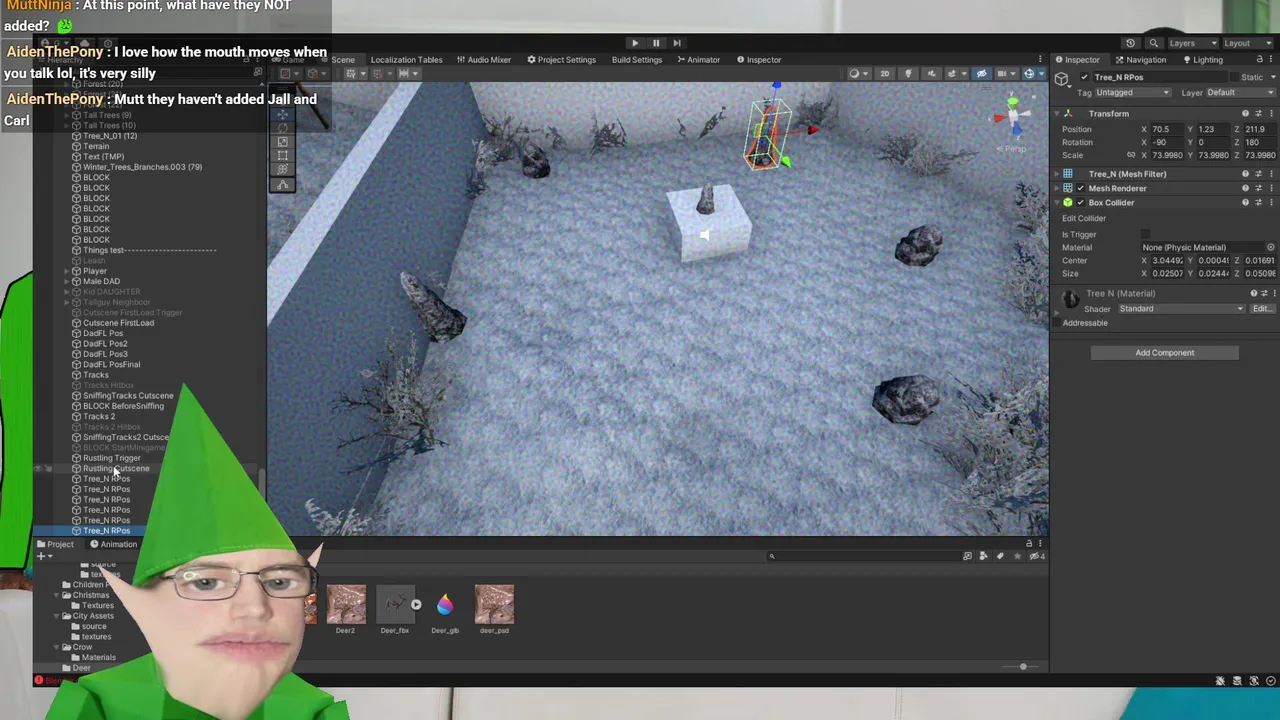Switch to the Animation tab

(114, 544)
